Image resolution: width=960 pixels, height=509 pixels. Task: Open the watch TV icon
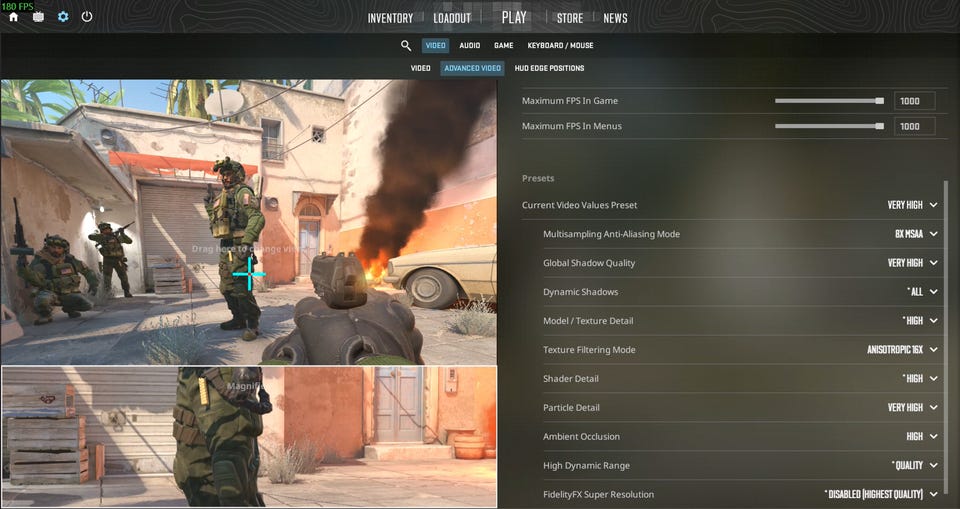pyautogui.click(x=38, y=17)
